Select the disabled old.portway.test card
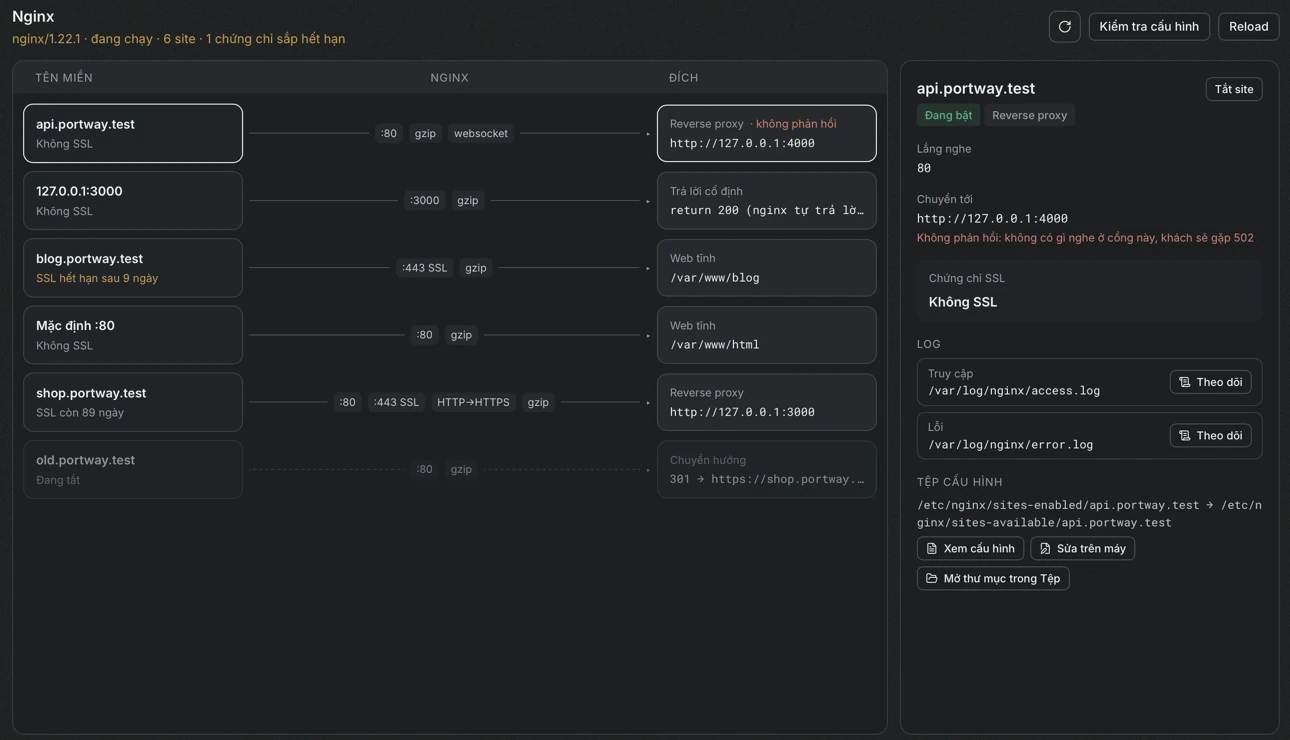The height and width of the screenshot is (740, 1290). [x=133, y=469]
